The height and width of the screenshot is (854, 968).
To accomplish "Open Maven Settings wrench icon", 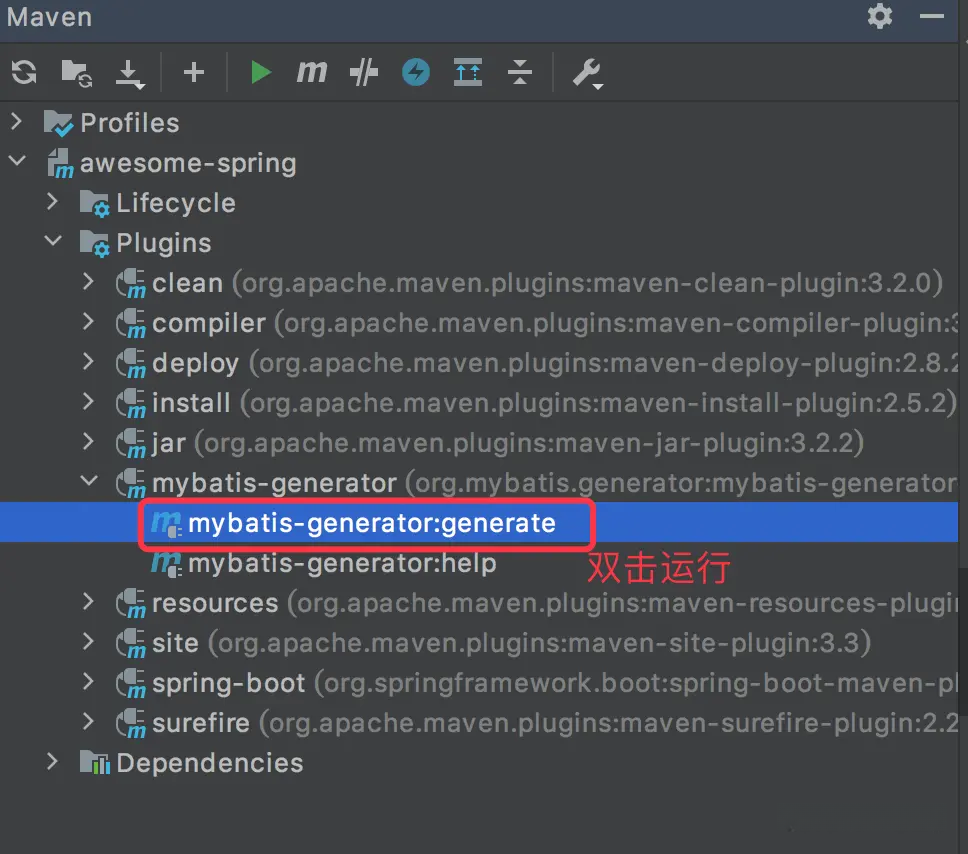I will pos(586,73).
